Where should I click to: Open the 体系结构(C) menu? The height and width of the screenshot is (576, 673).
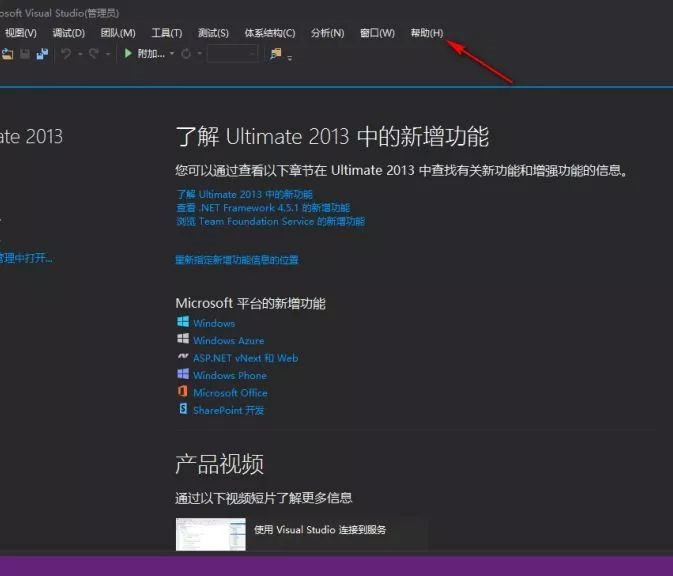point(270,33)
